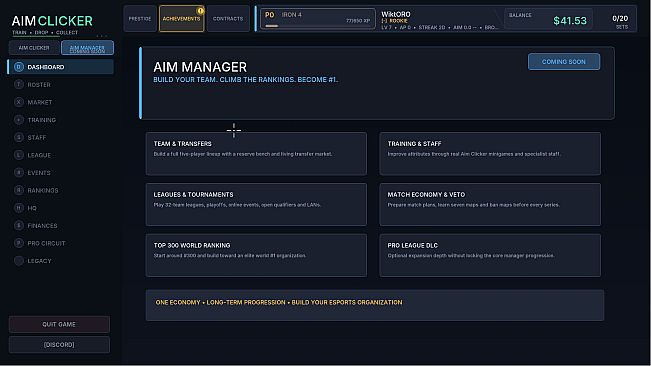This screenshot has width=651, height=366.
Task: Click the Events sidebar icon
Action: [19, 173]
